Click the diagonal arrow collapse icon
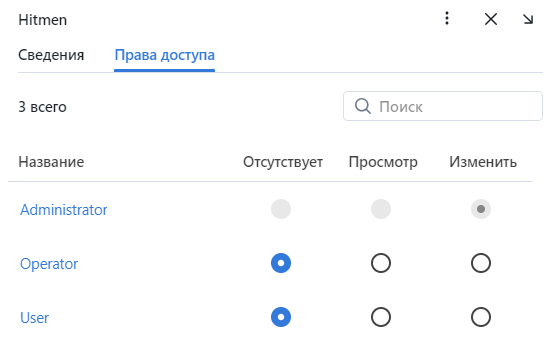Viewport: 554px width, 363px height. click(528, 19)
